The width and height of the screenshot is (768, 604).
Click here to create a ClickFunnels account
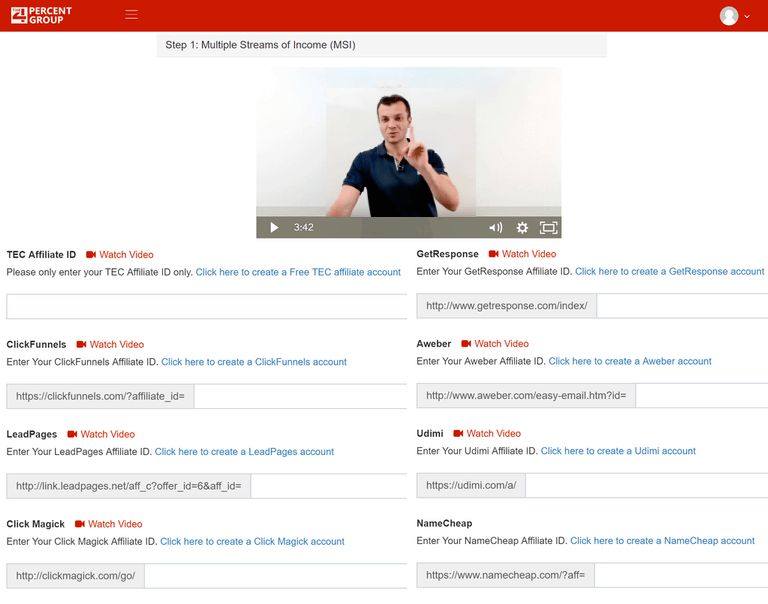[254, 362]
